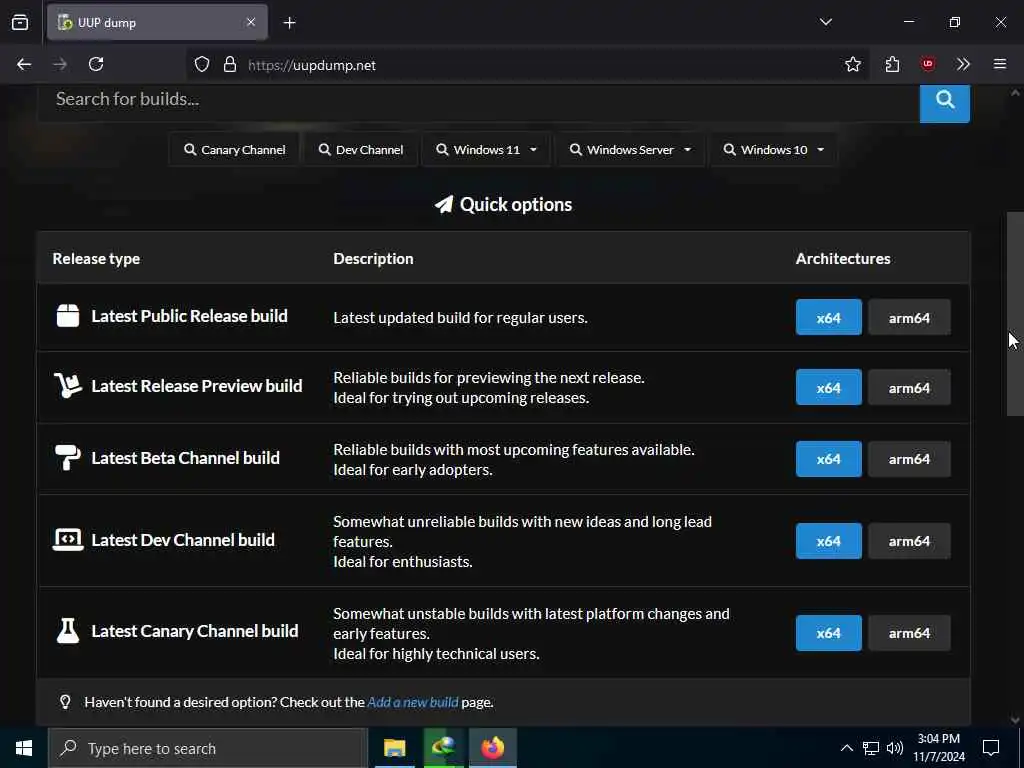Select x64 for Latest Canary Channel build
1024x768 pixels.
[x=828, y=633]
